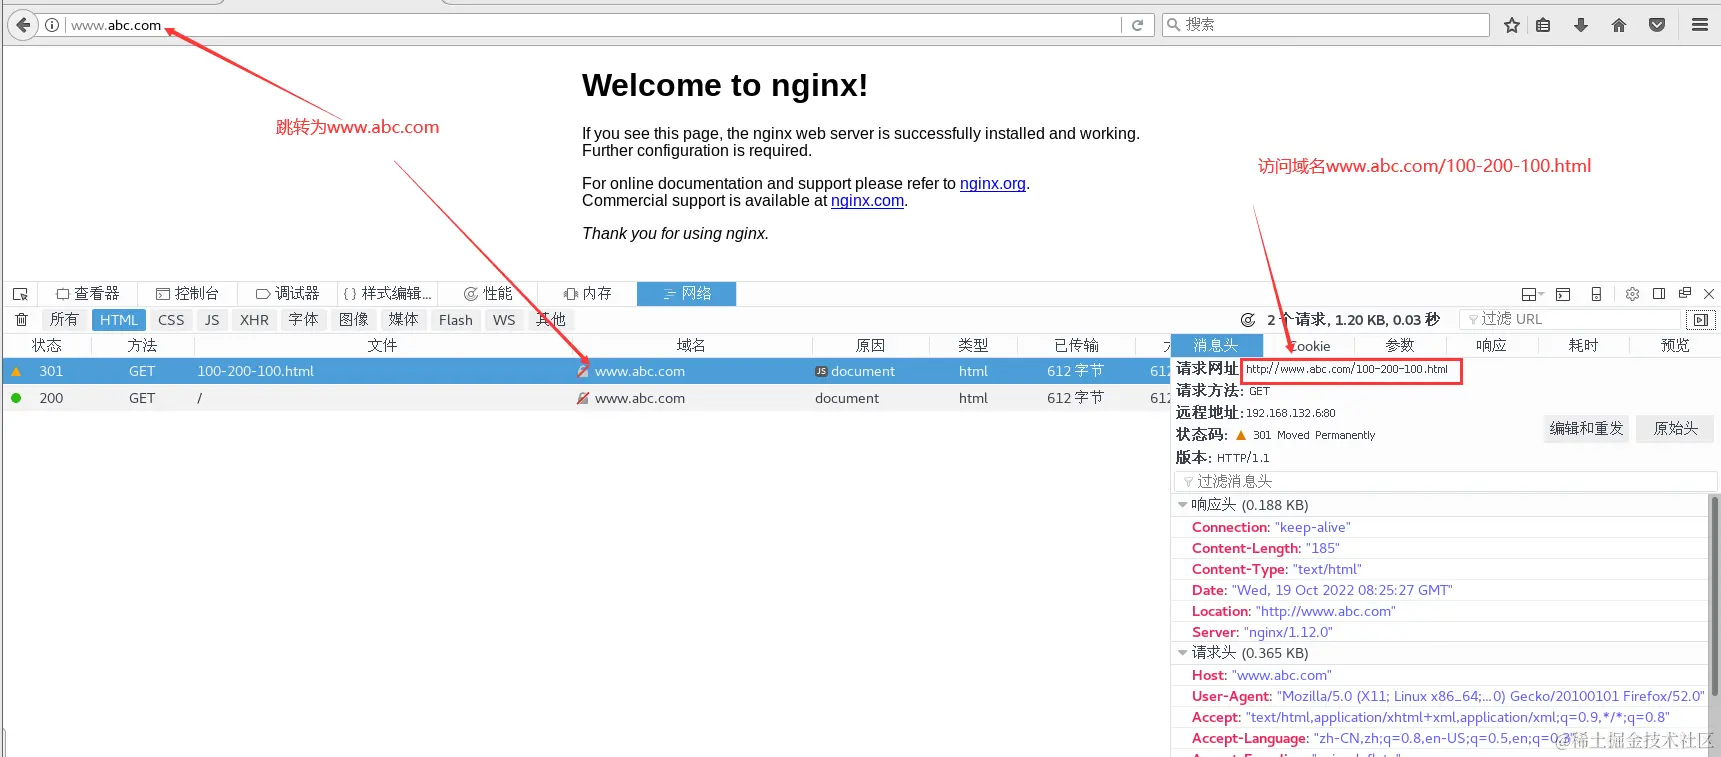Viewport: 1721px width, 757px height.
Task: Show devtools in a separate window
Action: [1685, 294]
